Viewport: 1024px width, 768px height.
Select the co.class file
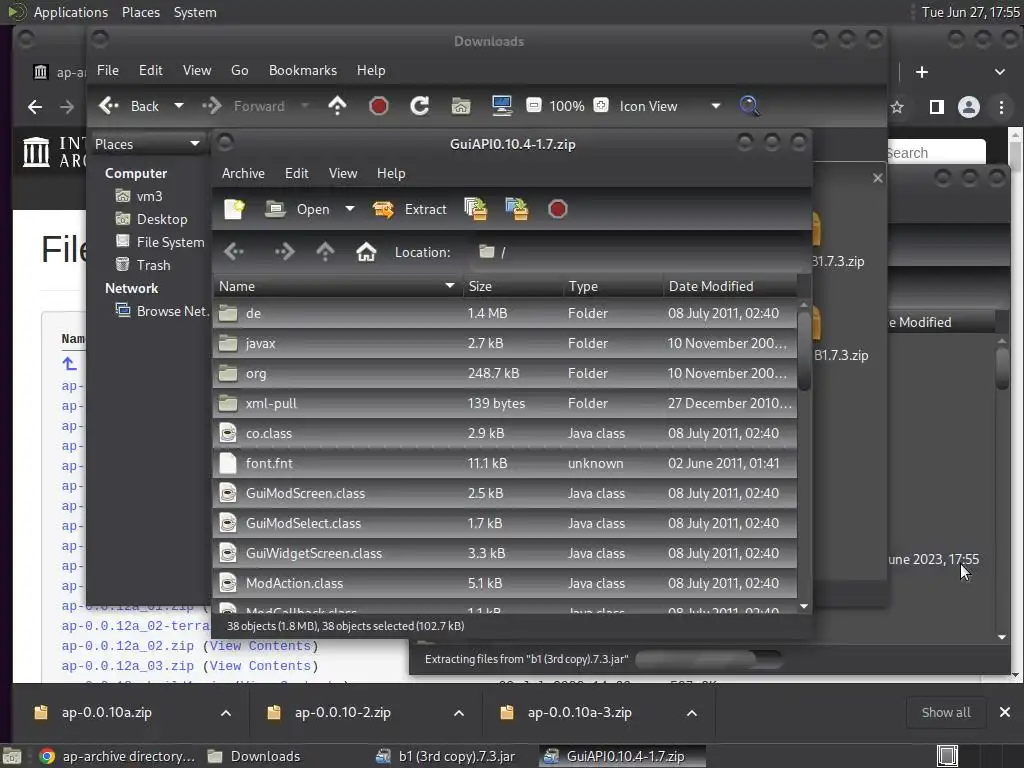click(504, 434)
